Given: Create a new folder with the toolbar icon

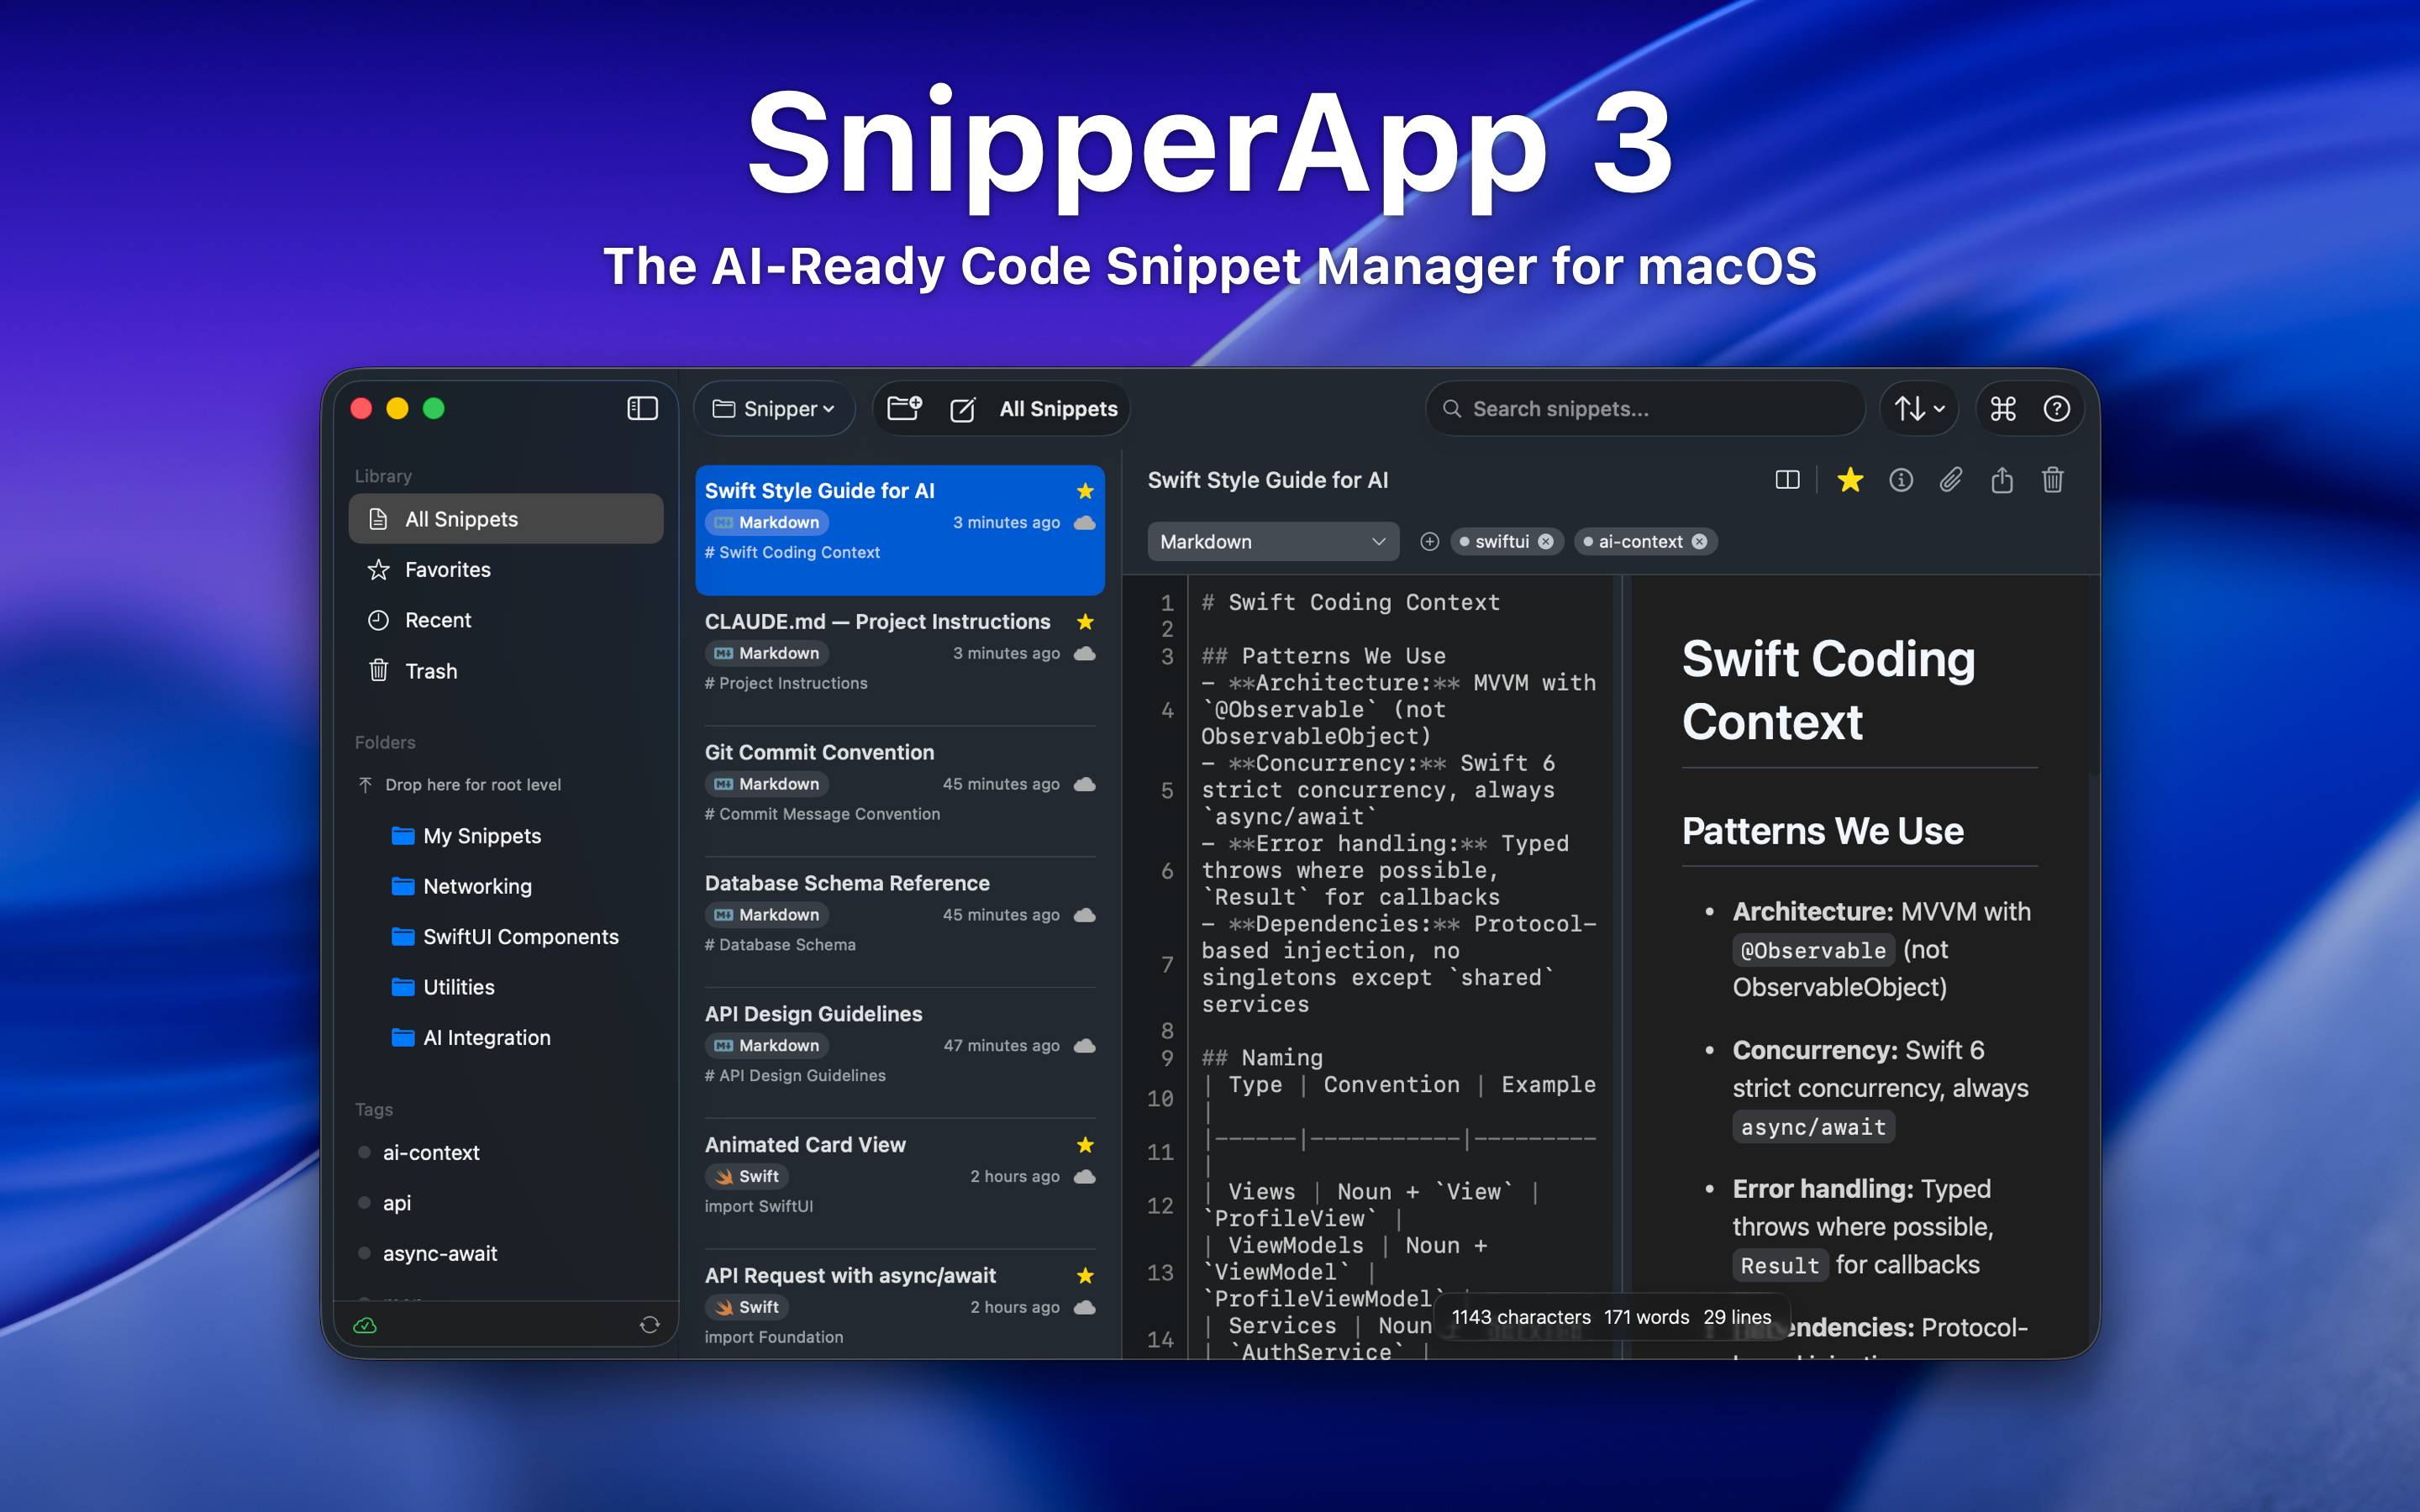Looking at the screenshot, I should tap(904, 408).
